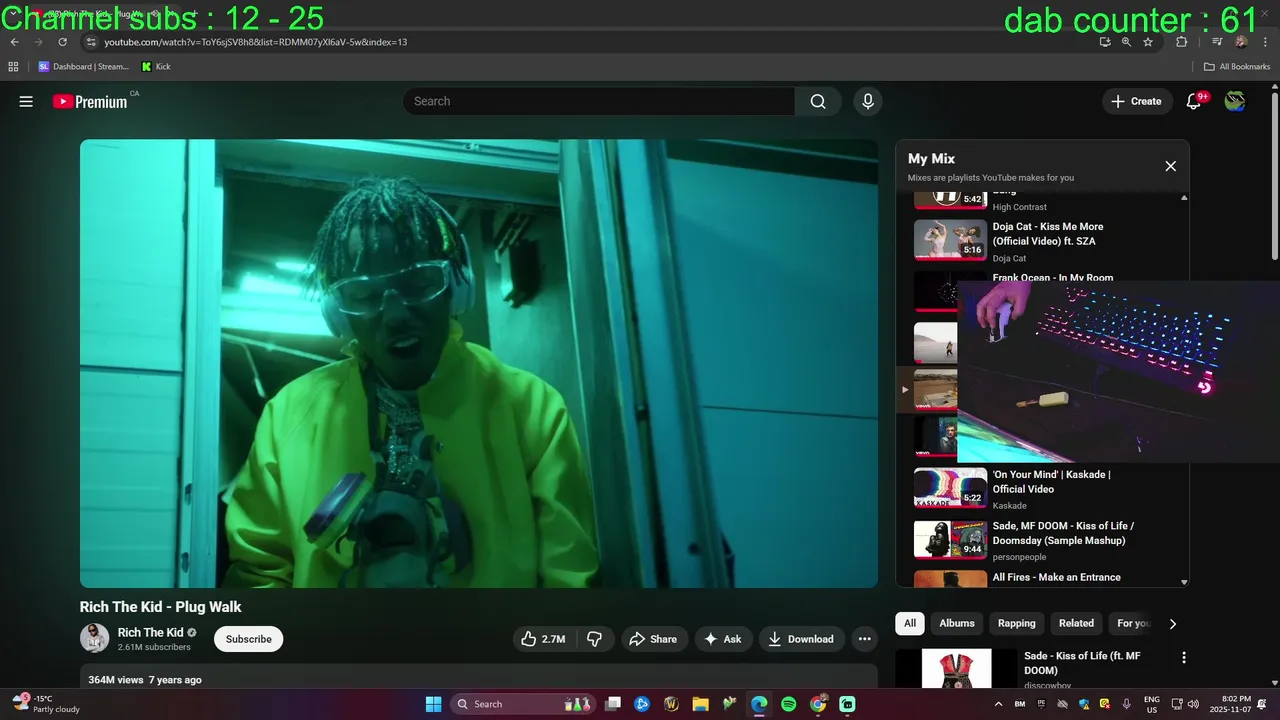
Task: Select the Albums filter chip
Action: 957,623
